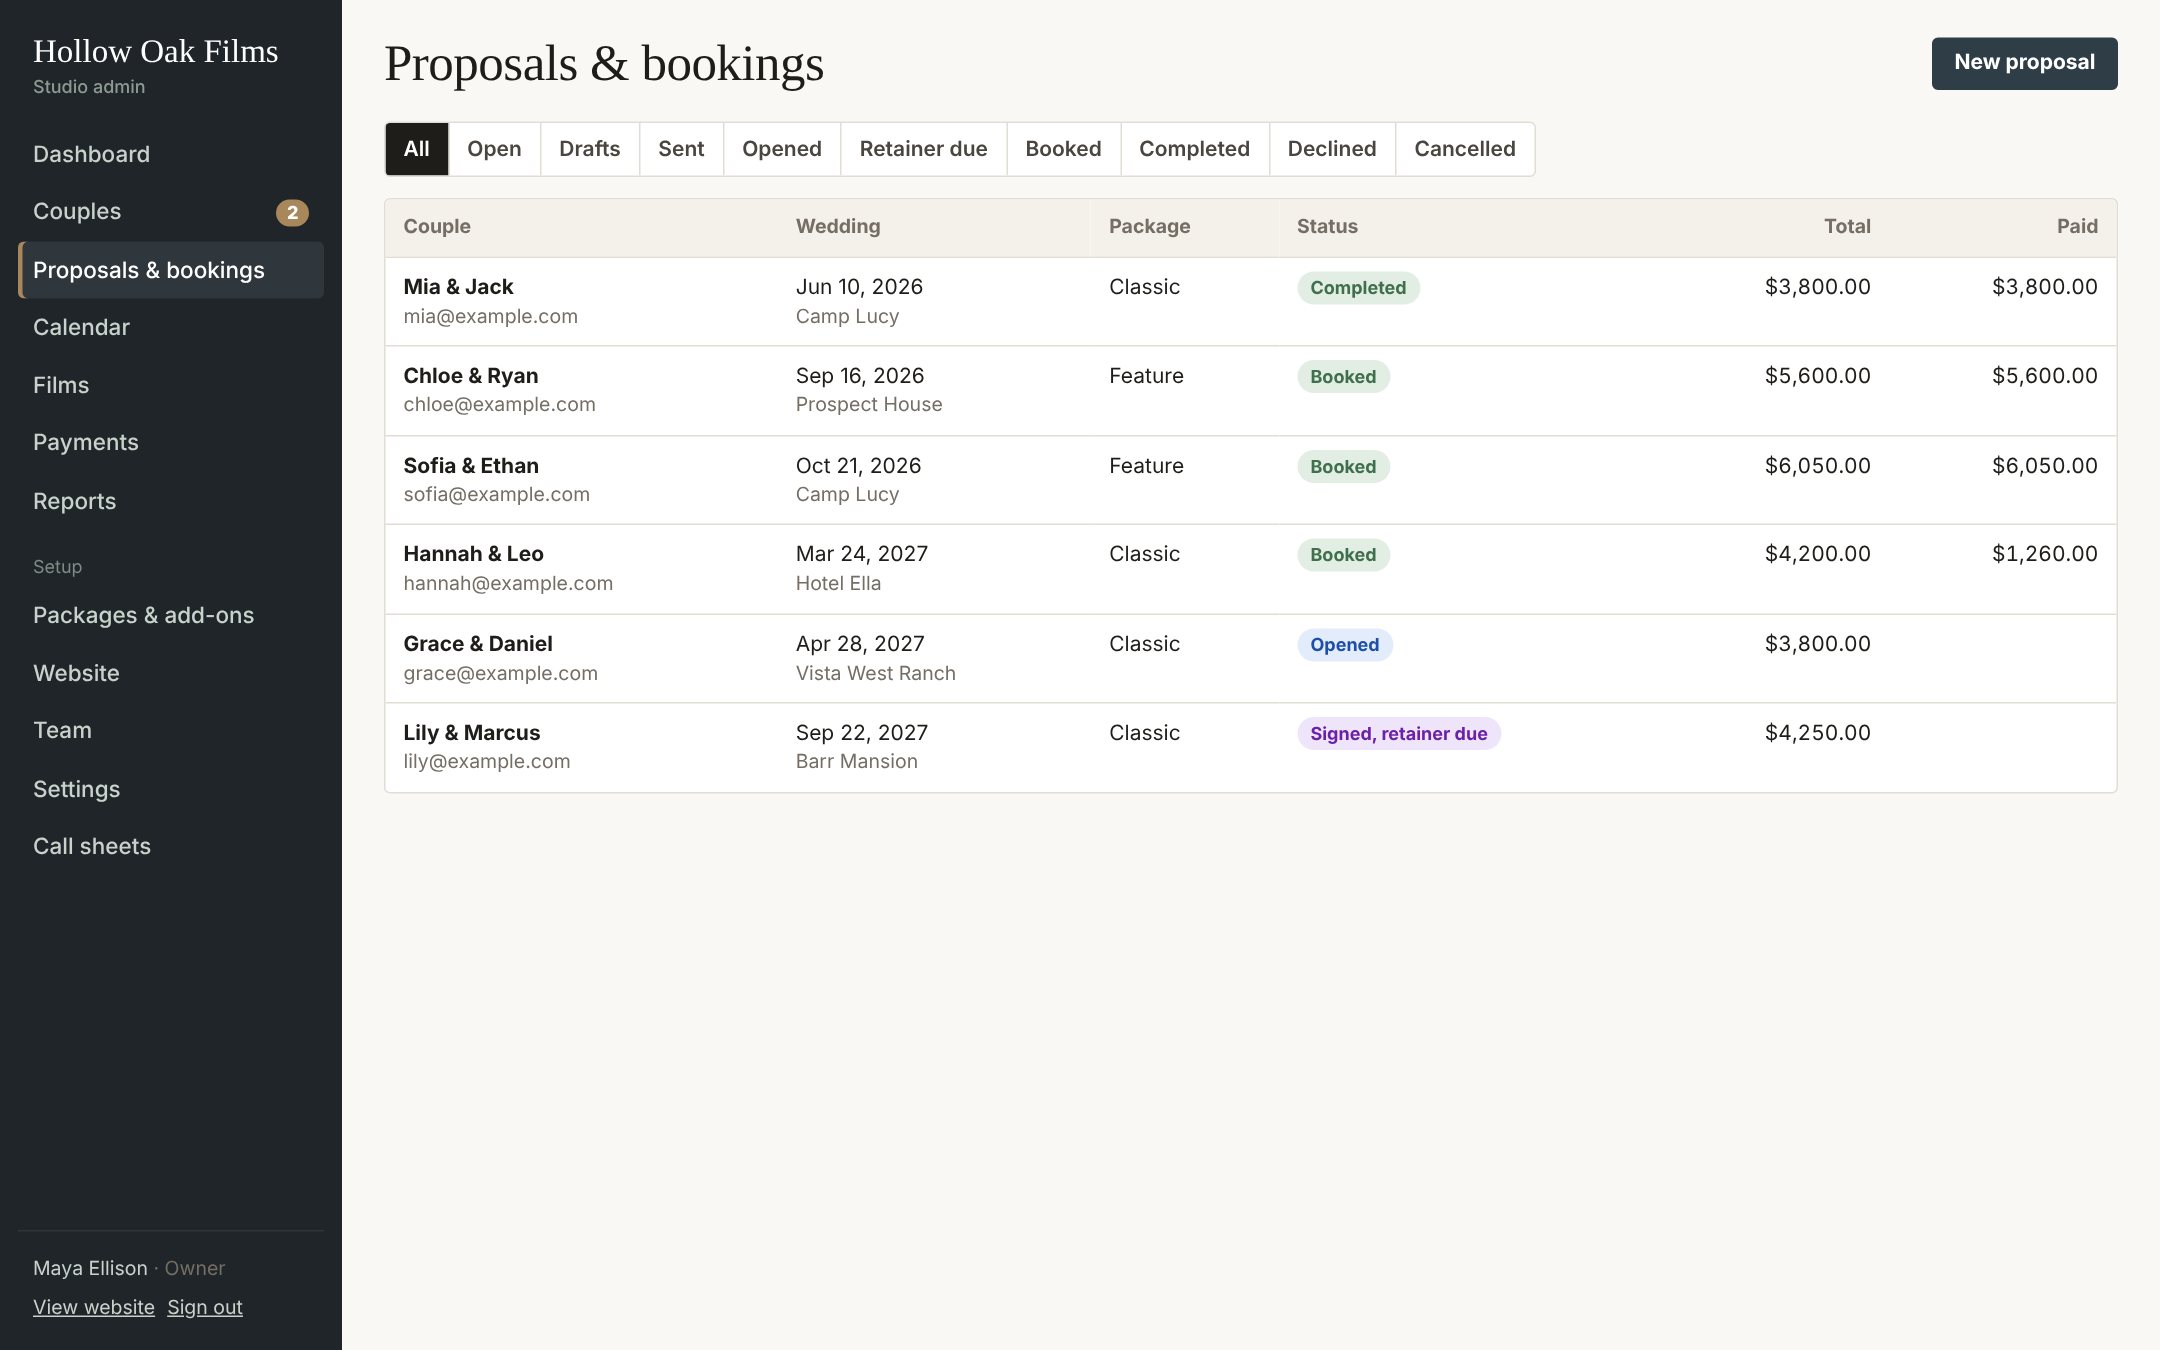Select Proposals & bookings sidebar item

coord(171,270)
